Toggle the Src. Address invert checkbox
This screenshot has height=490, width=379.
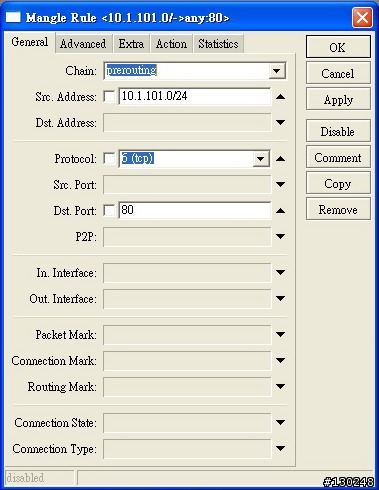click(x=109, y=97)
